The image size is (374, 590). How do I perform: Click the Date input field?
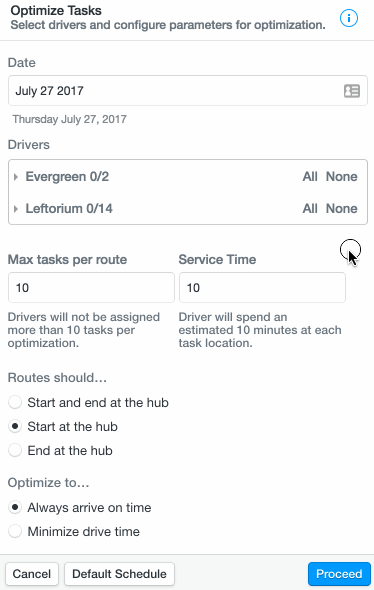(188, 91)
